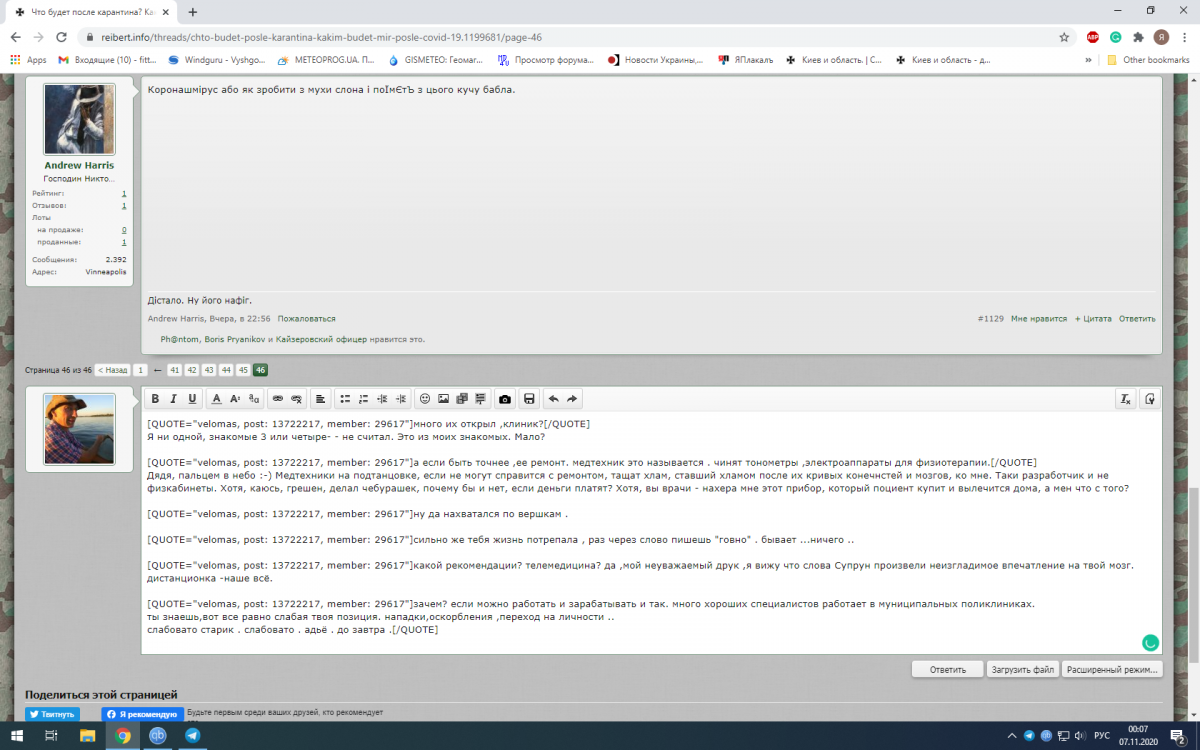Toggle bold formatting in the reply editor
Viewport: 1200px width, 750px height.
pyautogui.click(x=155, y=399)
